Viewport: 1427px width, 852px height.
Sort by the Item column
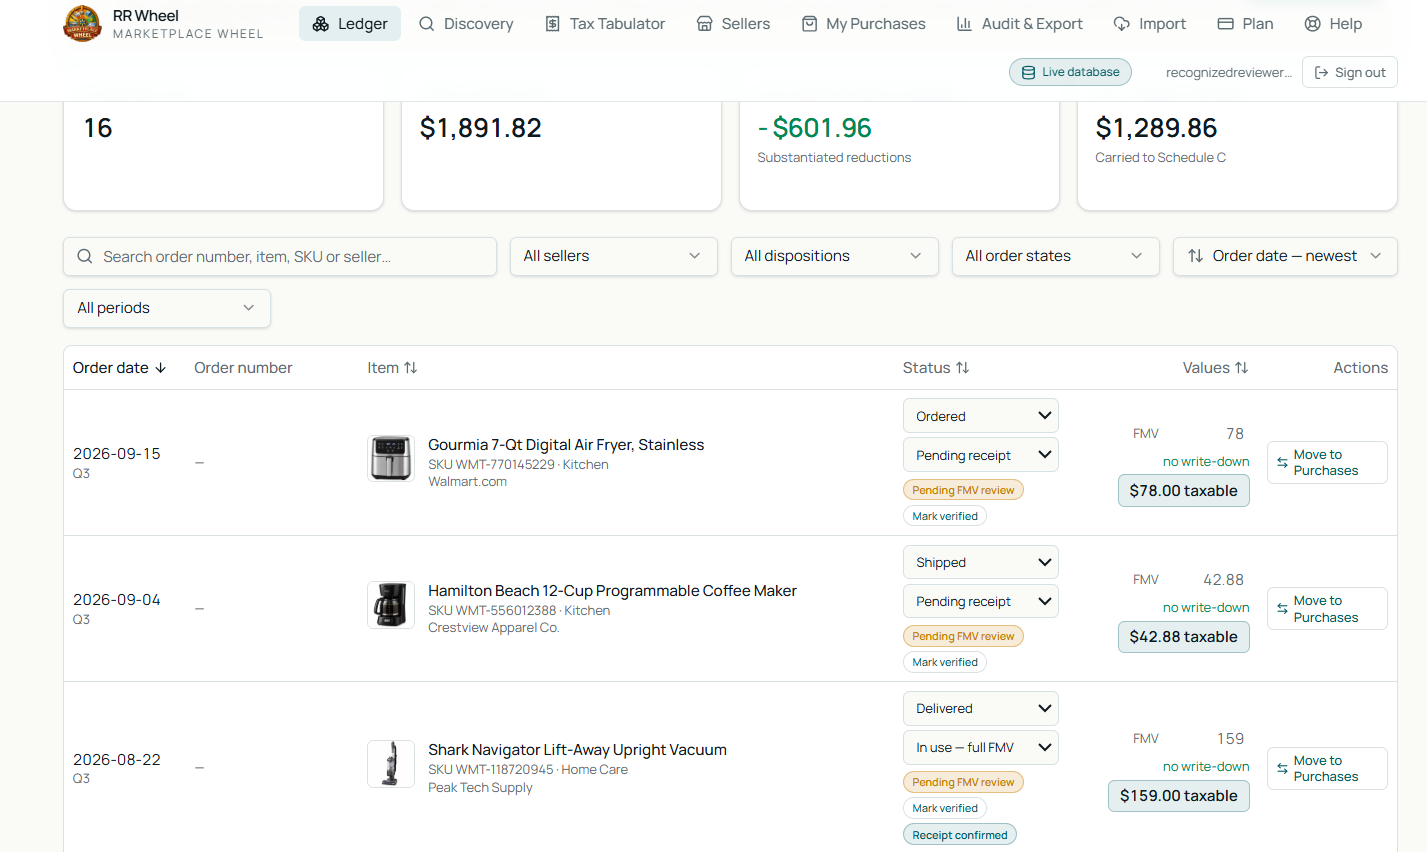(392, 368)
